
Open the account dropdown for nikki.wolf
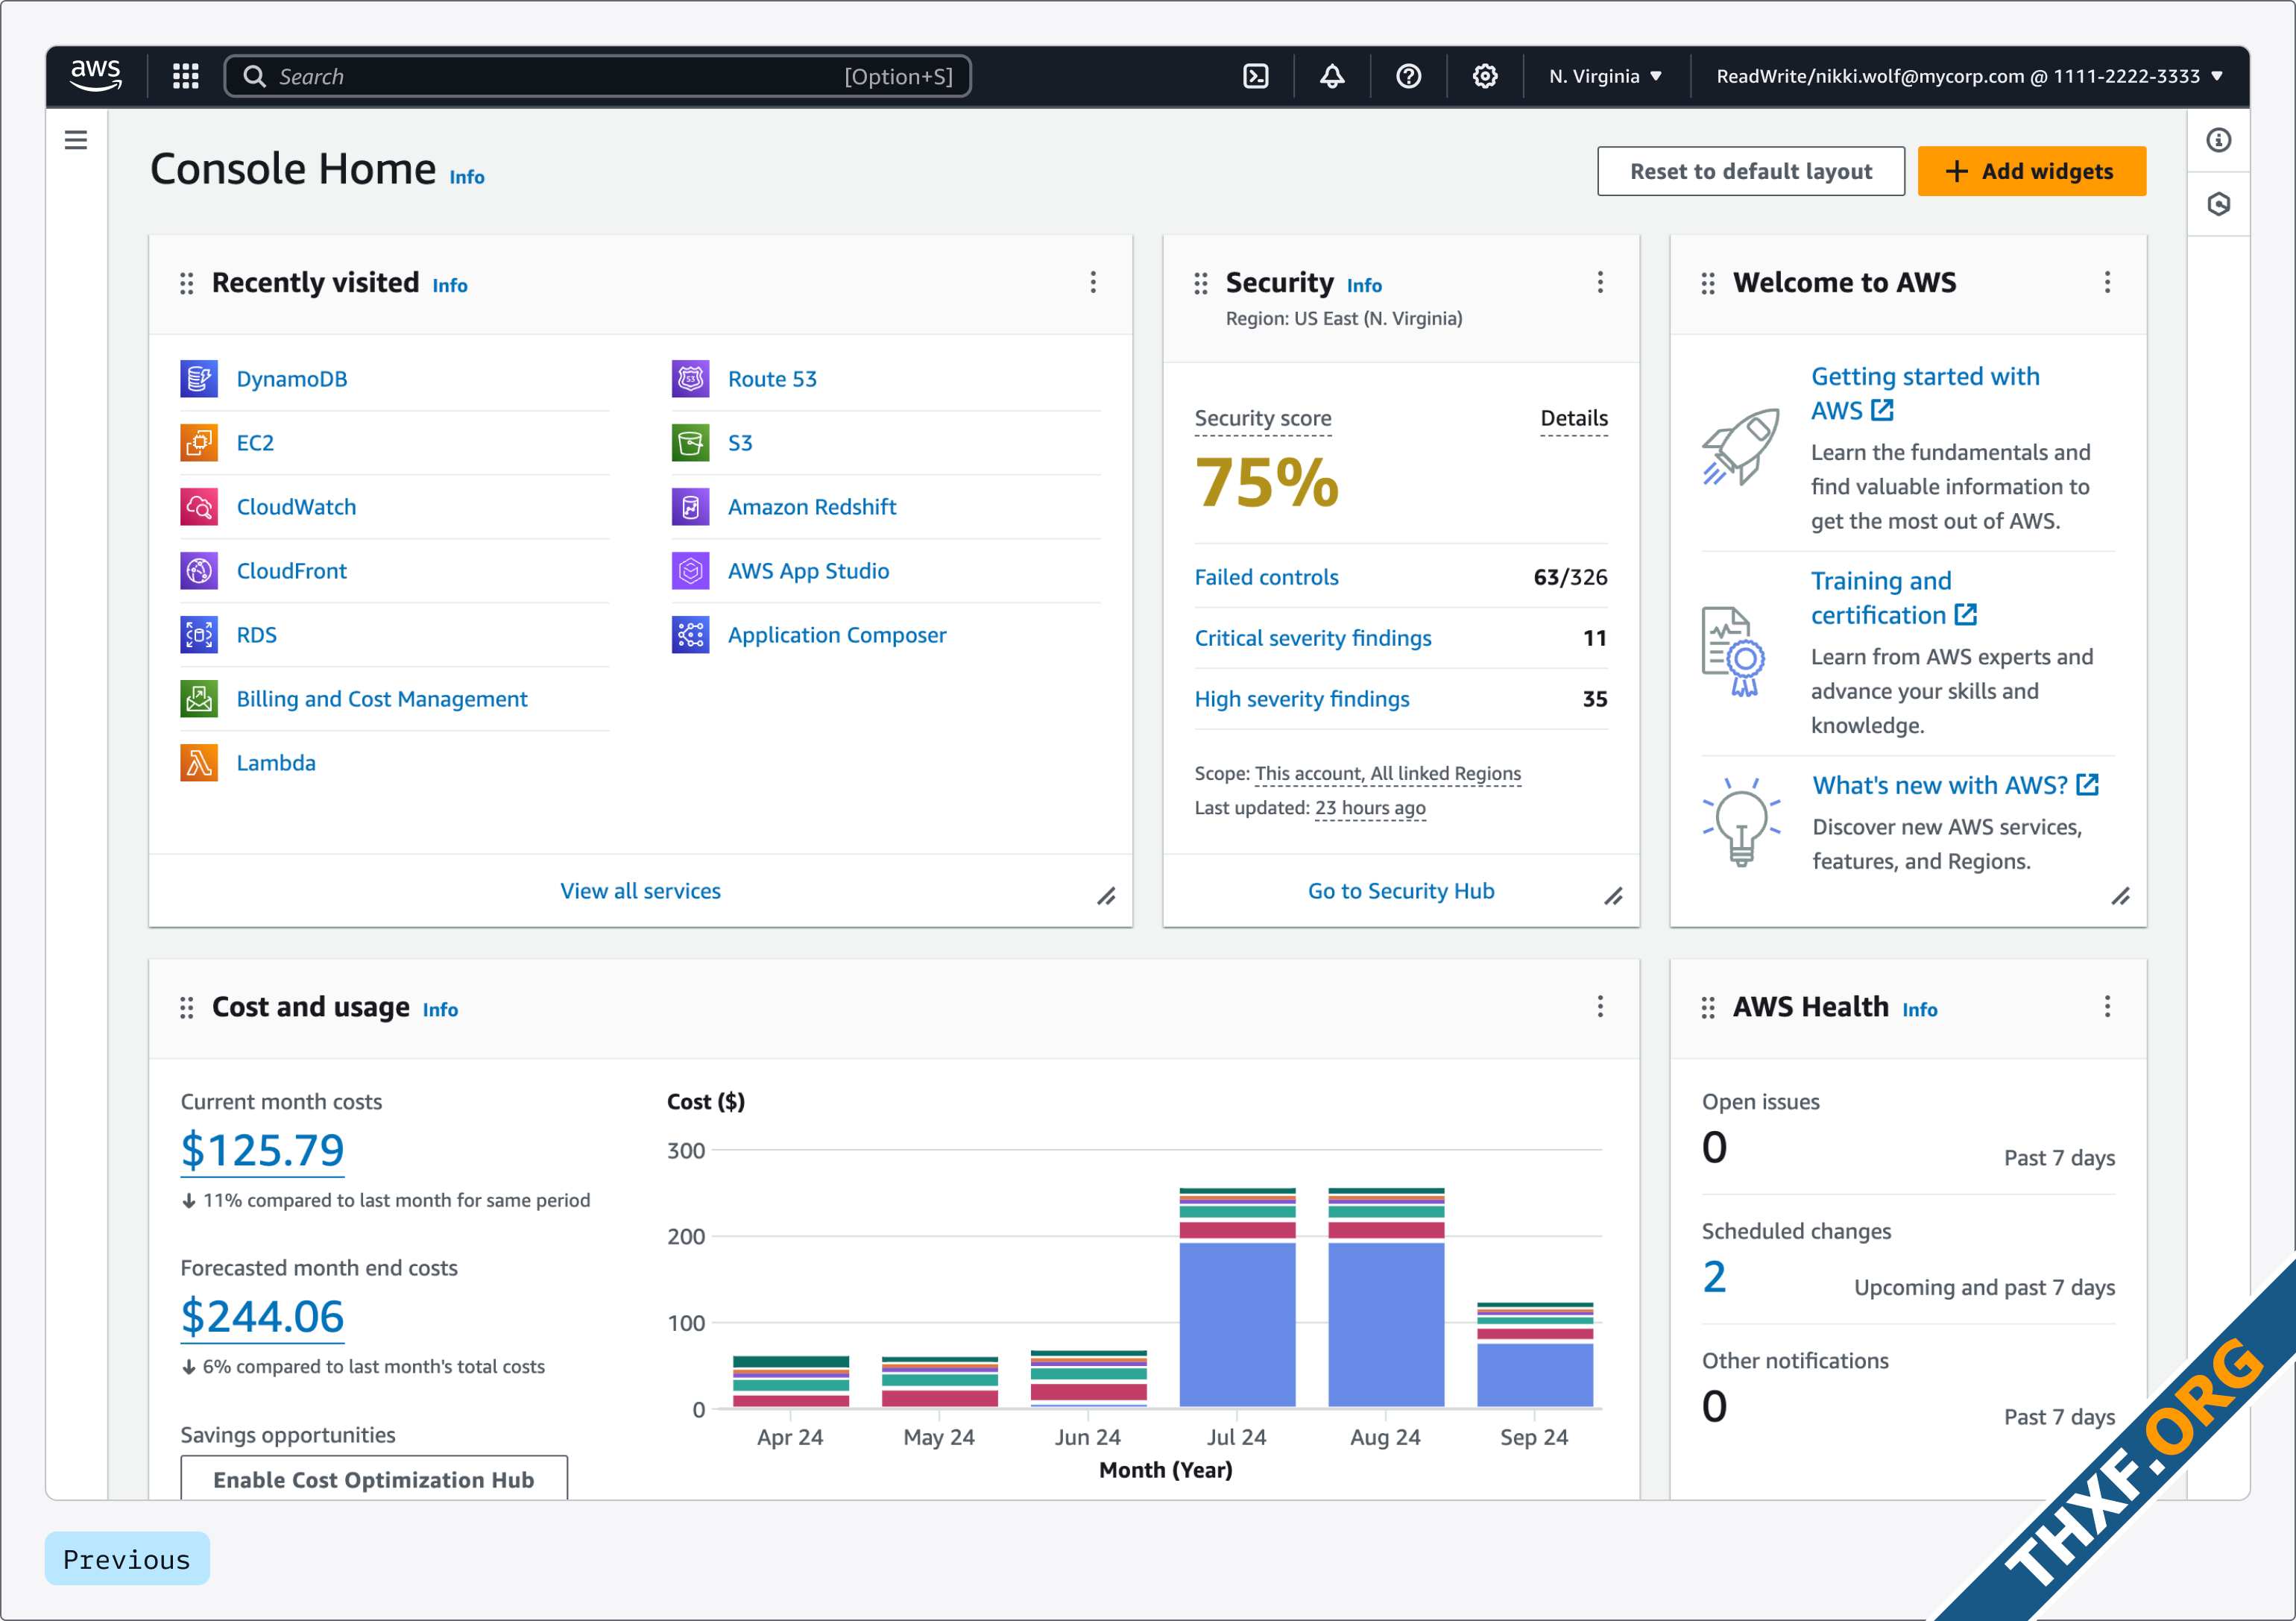coord(1969,76)
